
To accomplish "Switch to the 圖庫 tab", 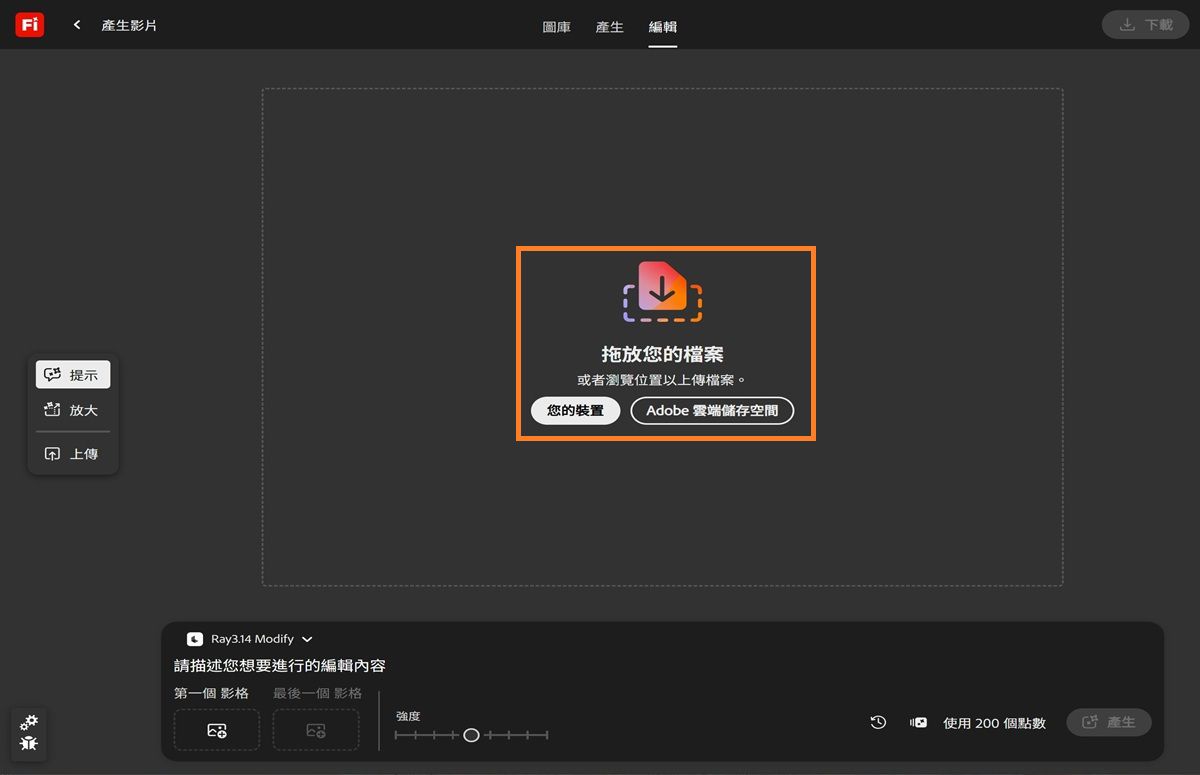I will 557,27.
